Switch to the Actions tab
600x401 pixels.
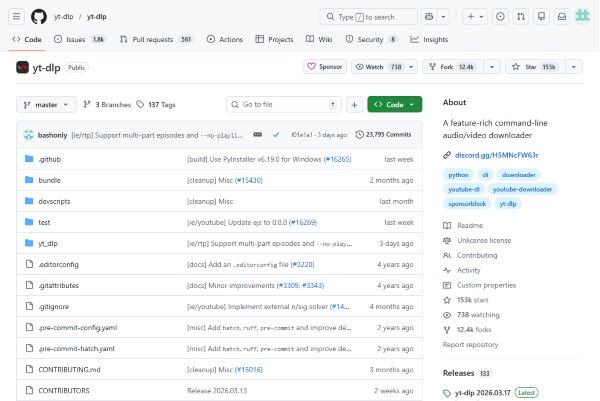point(225,39)
